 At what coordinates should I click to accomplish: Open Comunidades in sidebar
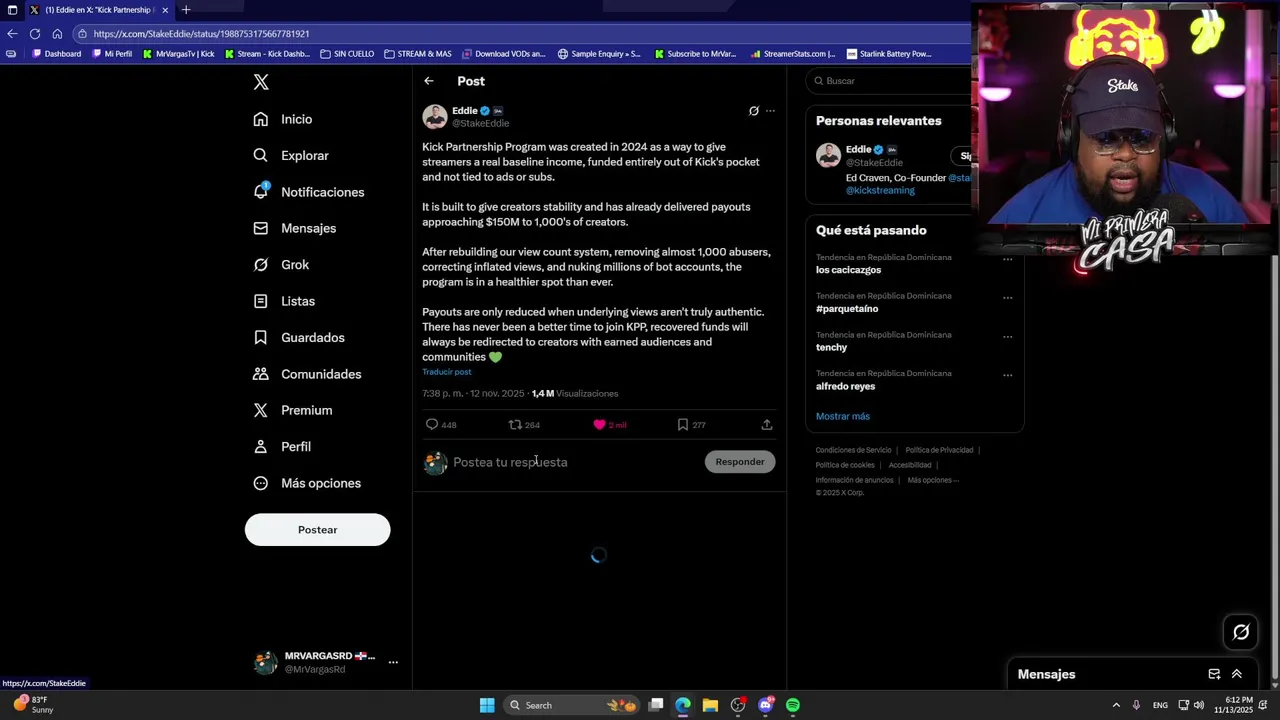307,374
